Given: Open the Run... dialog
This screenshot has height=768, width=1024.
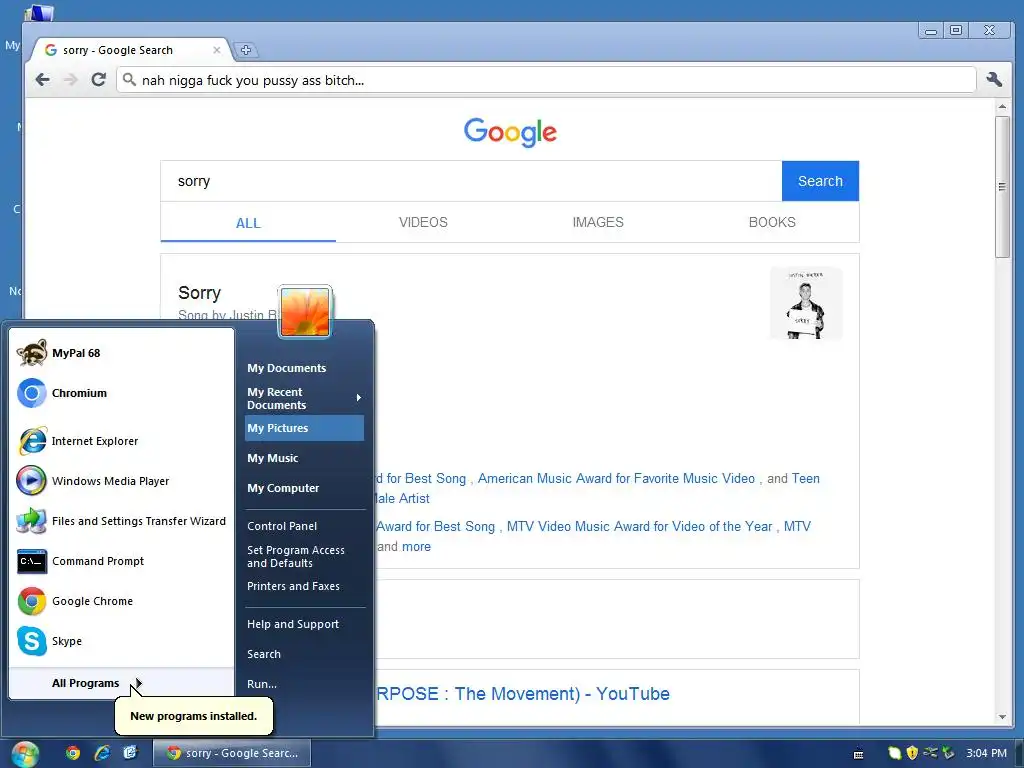Looking at the screenshot, I should (x=304, y=684).
